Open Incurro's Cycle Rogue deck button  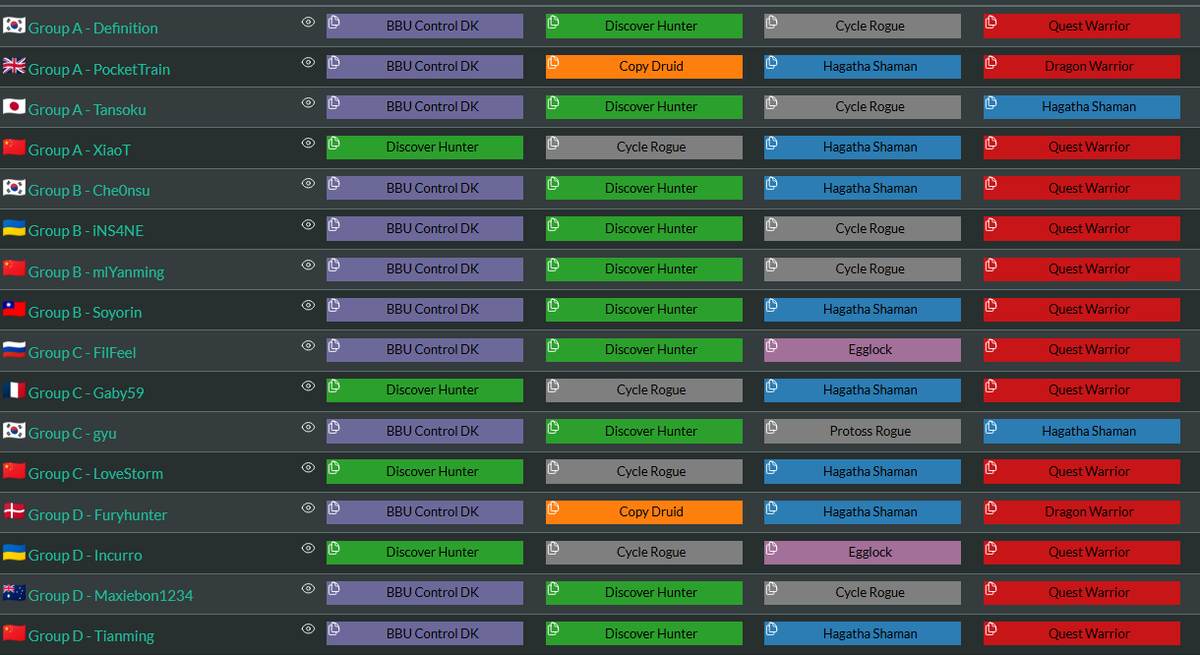(x=644, y=553)
